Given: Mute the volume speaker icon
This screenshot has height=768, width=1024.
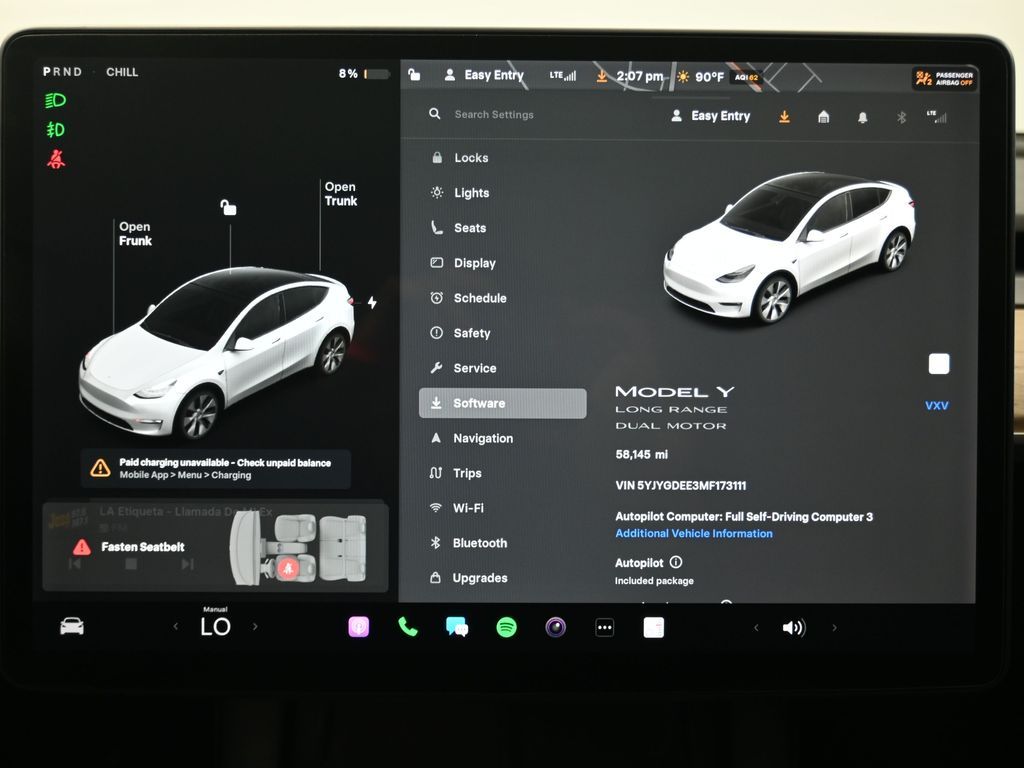Looking at the screenshot, I should [x=793, y=628].
